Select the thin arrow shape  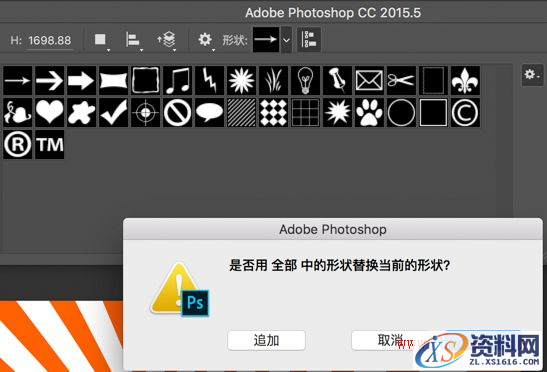coord(17,81)
